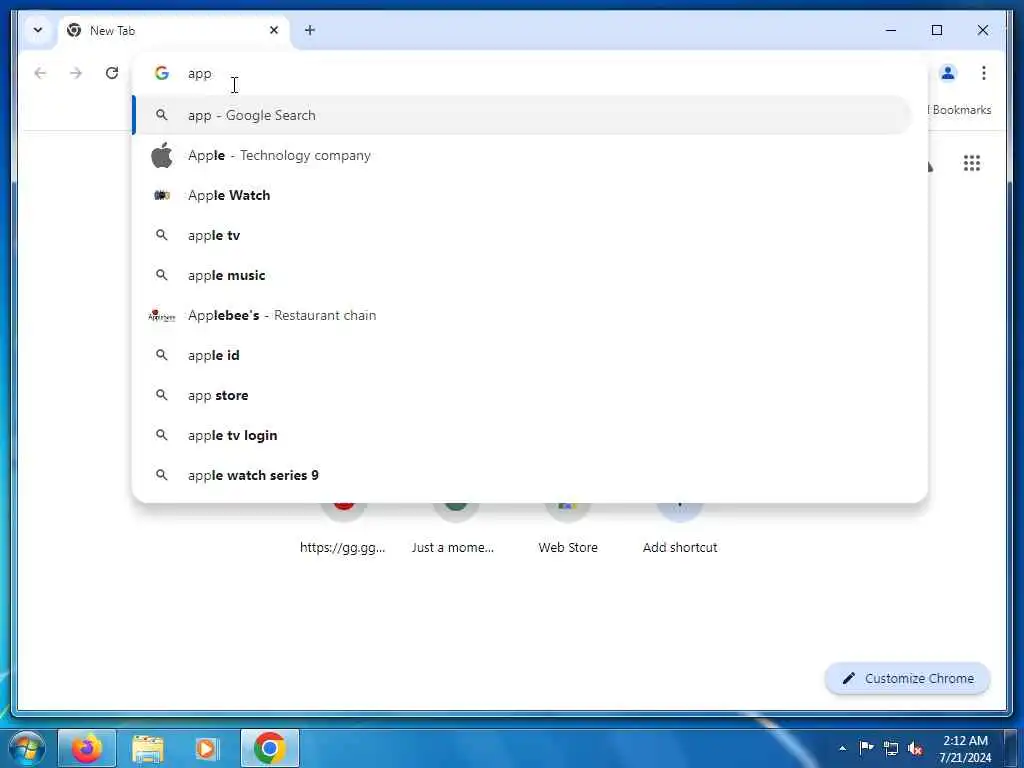Select the 'apple music' suggestion
Viewport: 1024px width, 768px height.
point(521,275)
